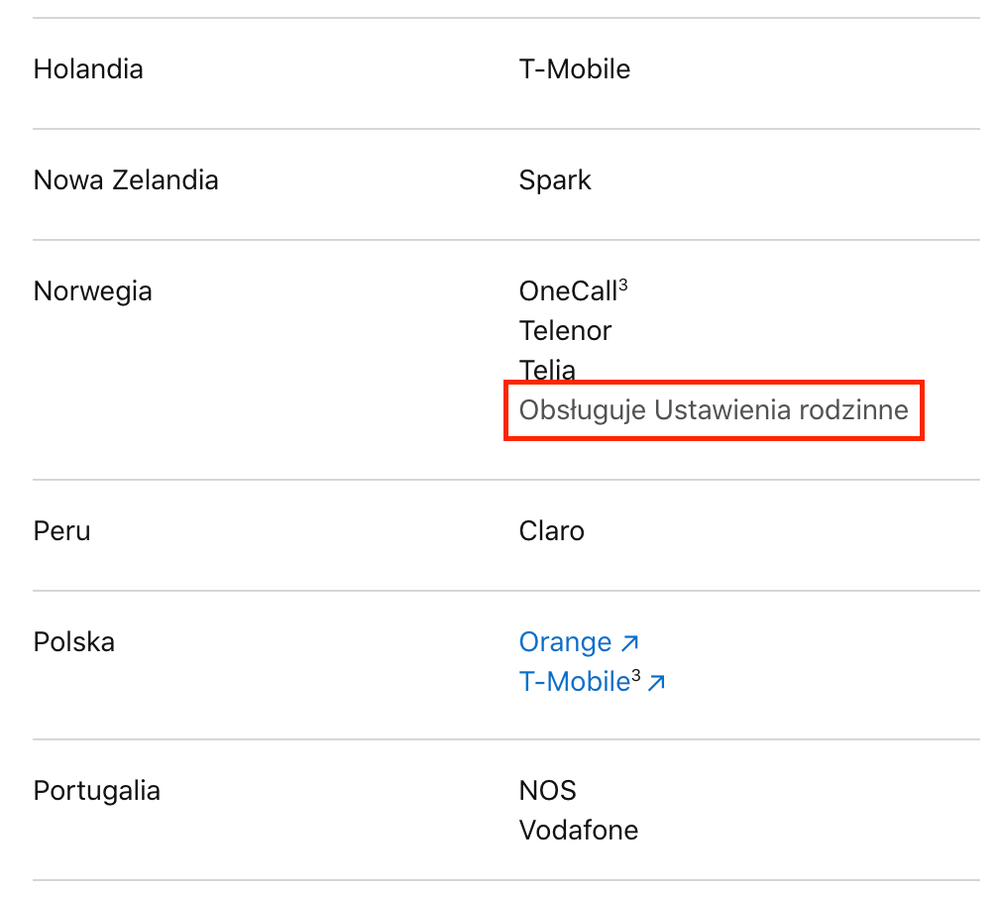Image resolution: width=999 pixels, height=900 pixels.
Task: Click the Telia carrier name
Action: click(x=547, y=369)
